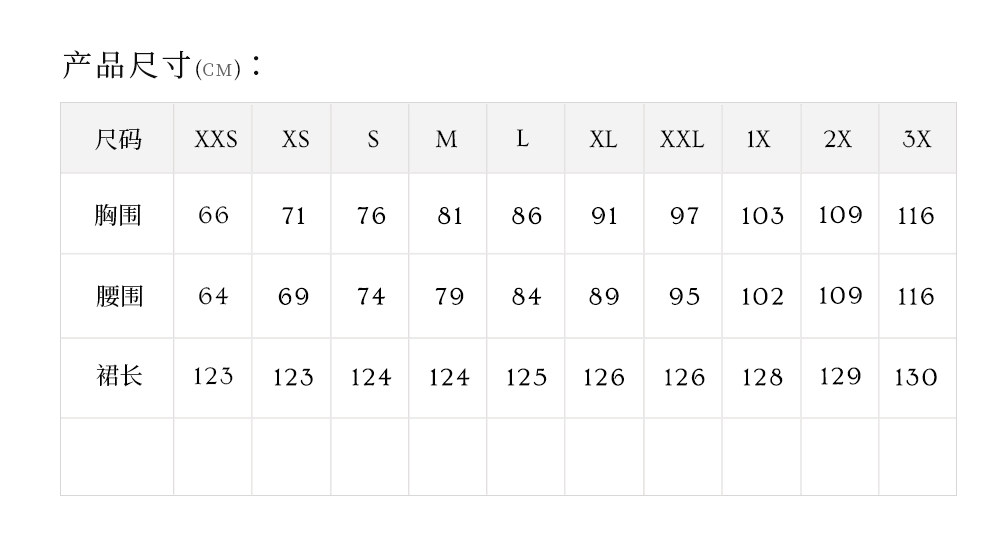Click the 产品尺寸 title text
This screenshot has height=557, width=1000.
pyautogui.click(x=126, y=66)
